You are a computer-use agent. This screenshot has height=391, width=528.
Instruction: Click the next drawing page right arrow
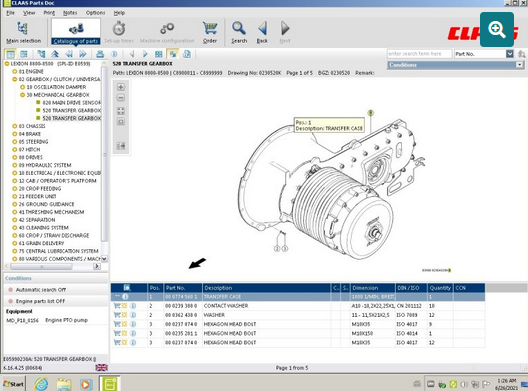coord(145,54)
